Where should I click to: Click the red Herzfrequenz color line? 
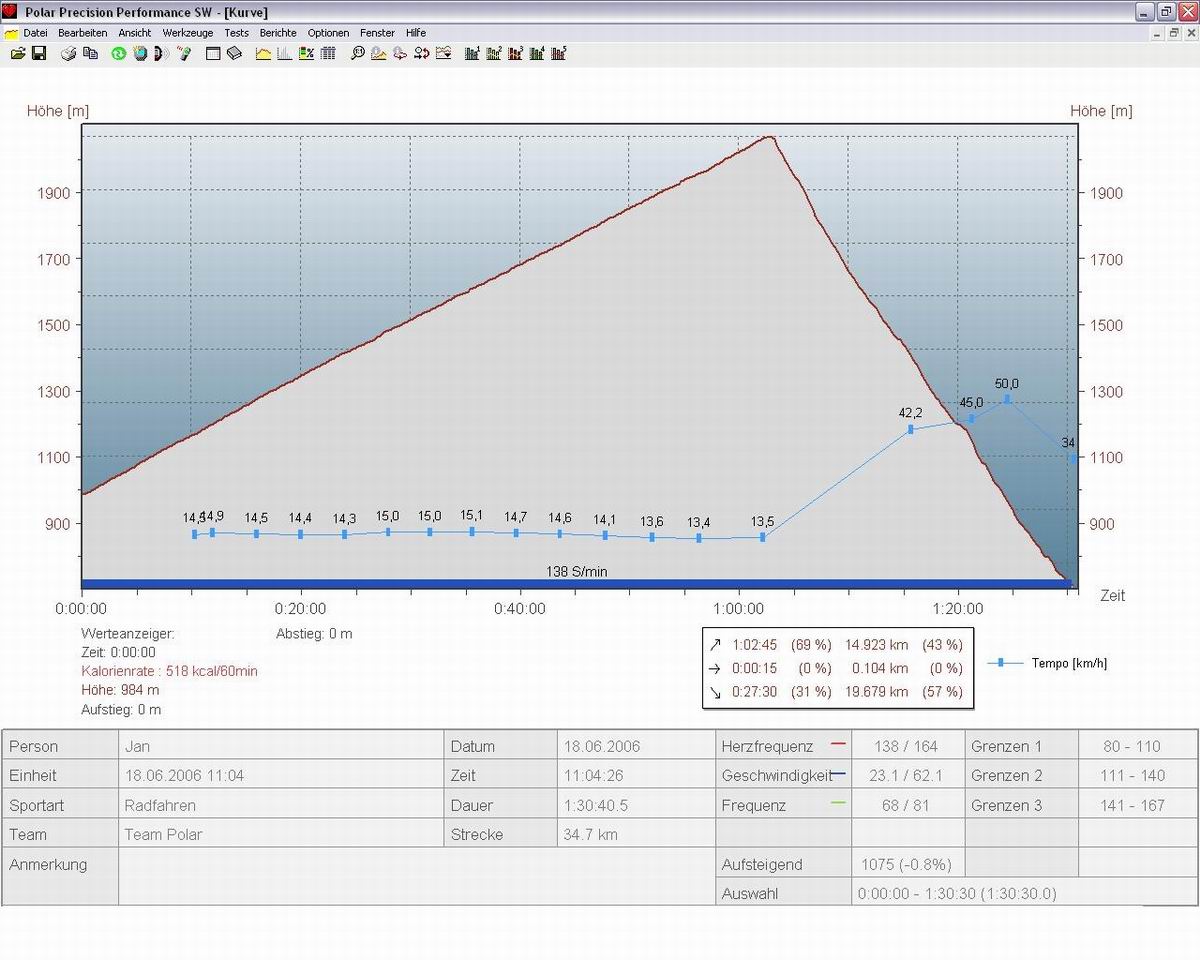(838, 745)
